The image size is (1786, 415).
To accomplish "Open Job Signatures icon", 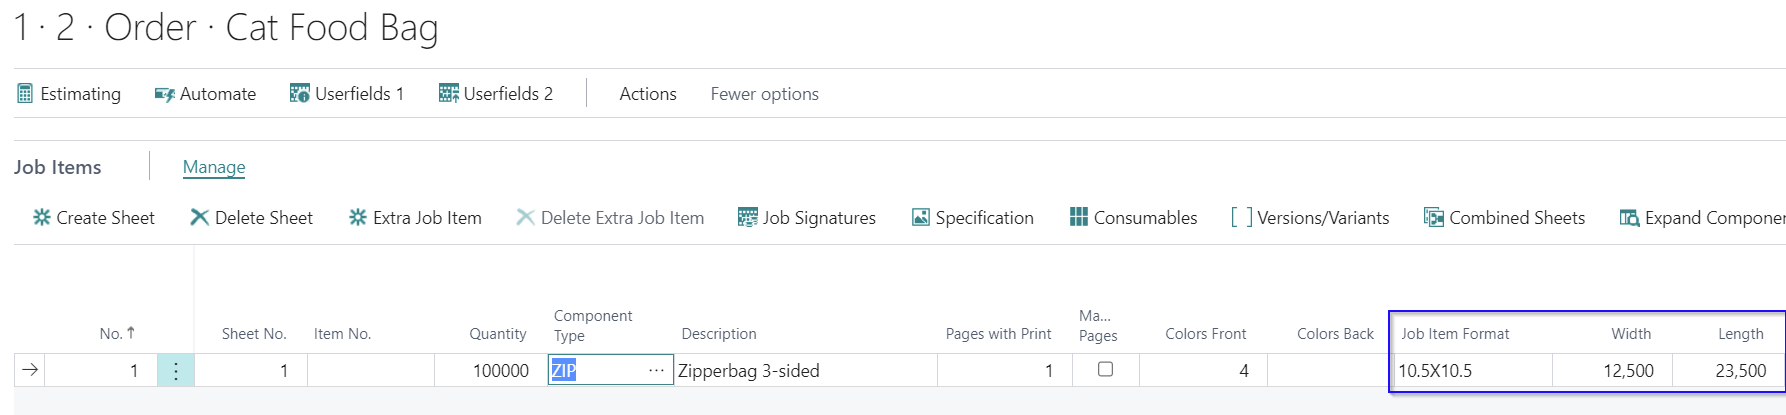I will coord(747,217).
